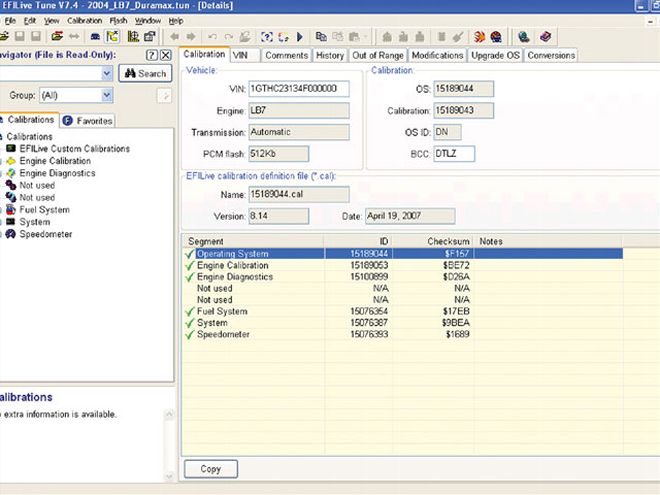Viewport: 660px width, 495px height.
Task: Click the greyed paste clipboard toolbar icon
Action: 354,37
